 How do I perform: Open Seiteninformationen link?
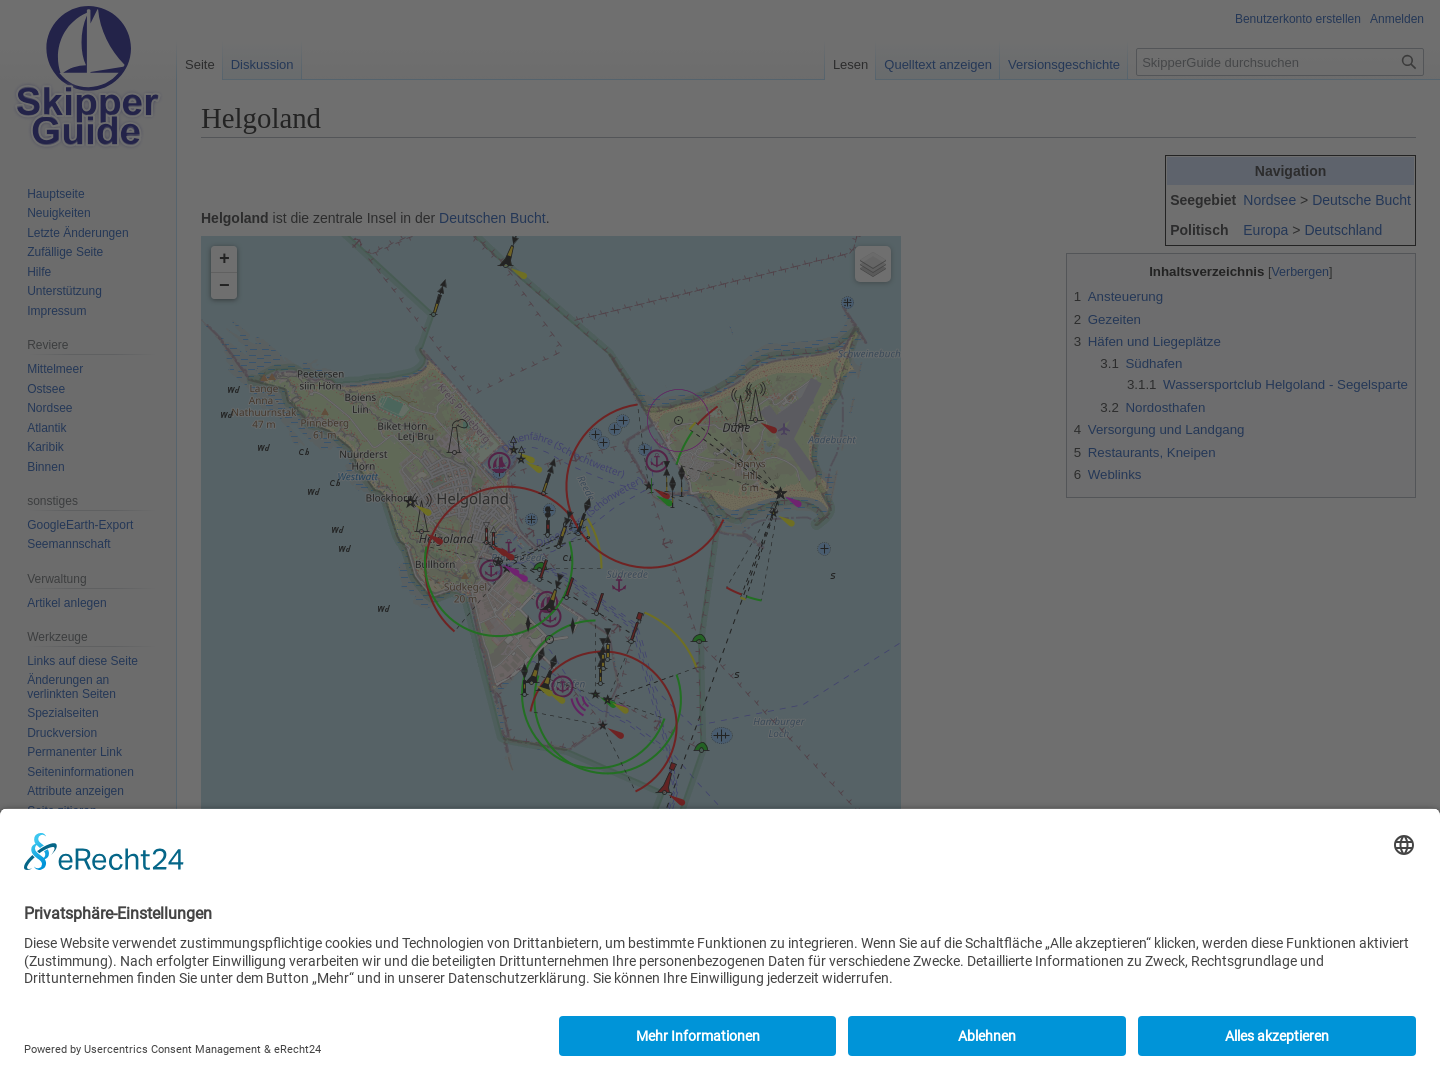pos(80,772)
